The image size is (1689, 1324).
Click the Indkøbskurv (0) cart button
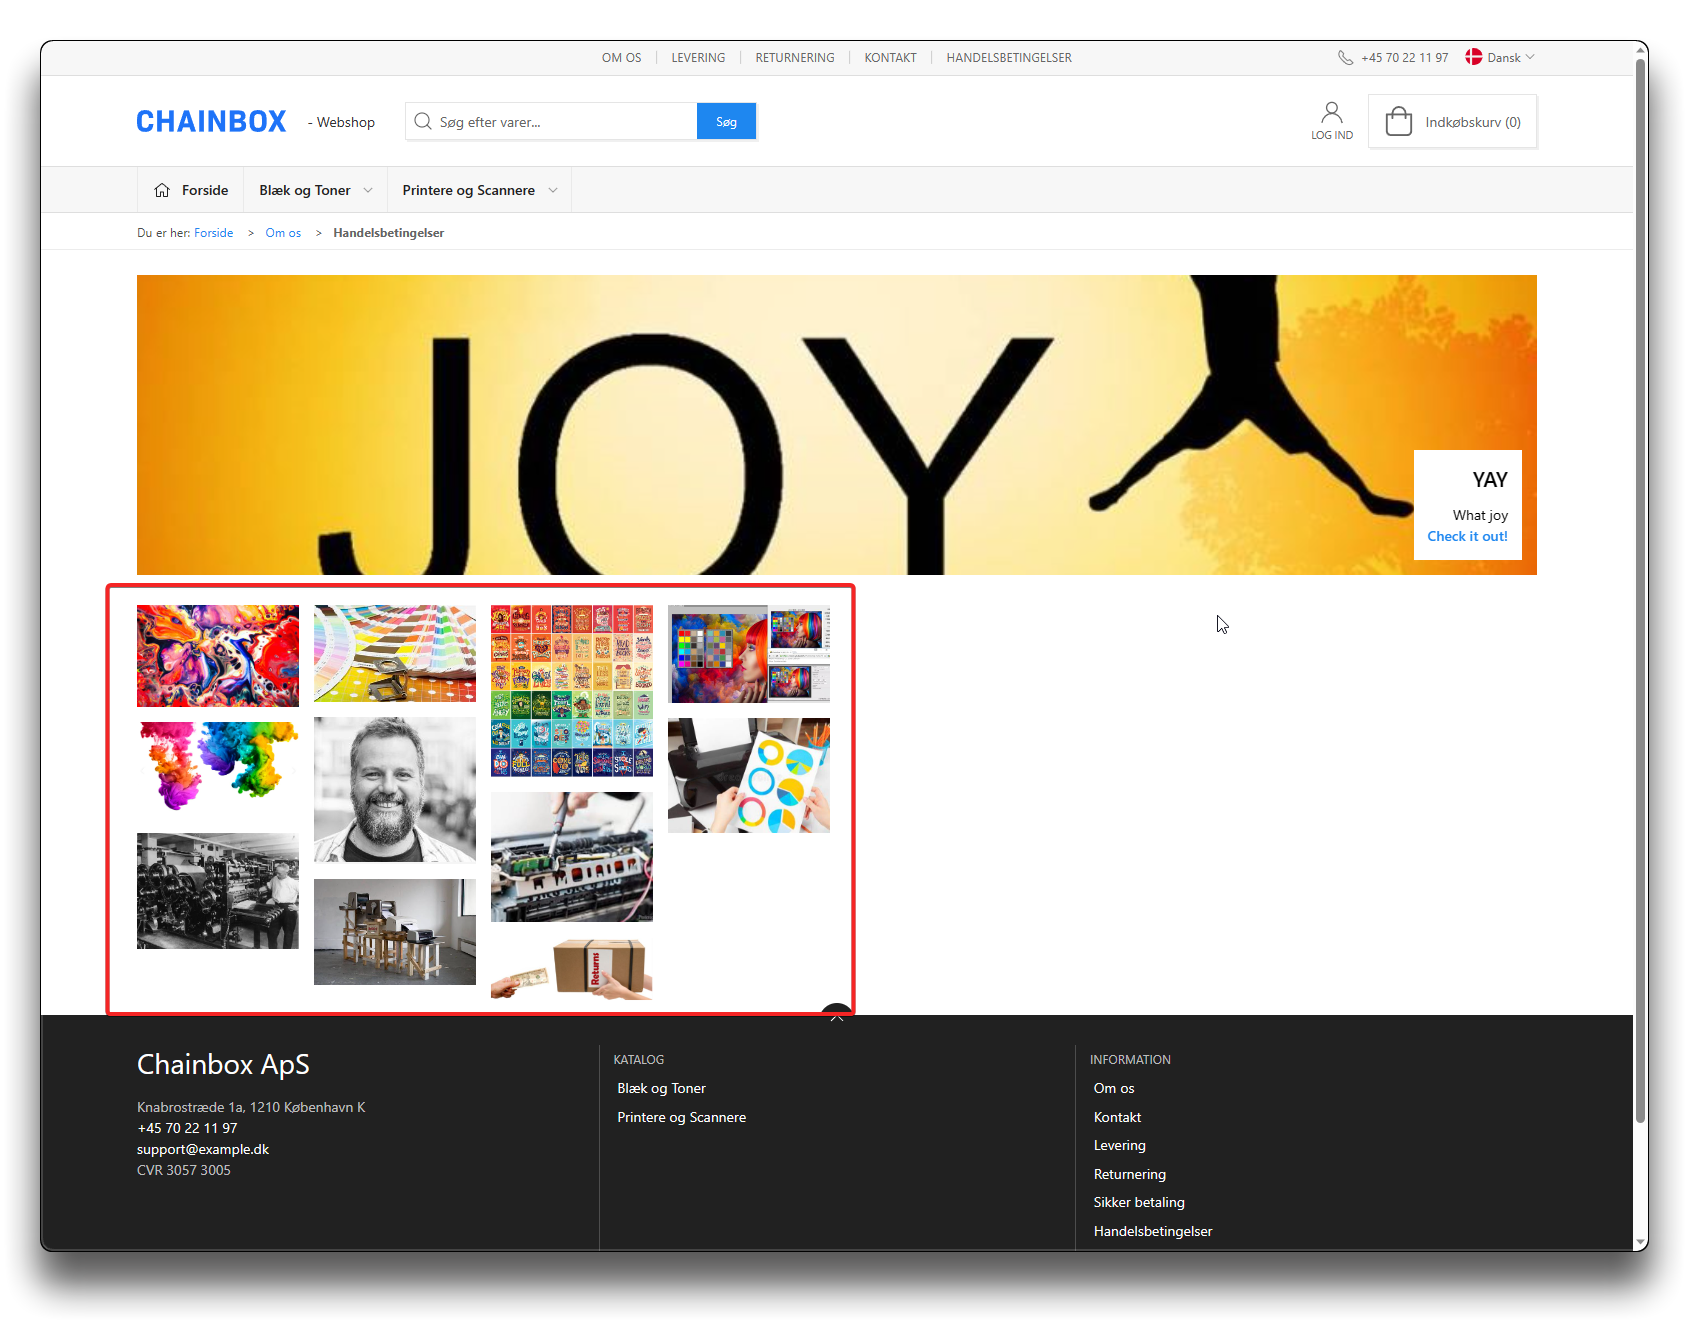coord(1452,121)
